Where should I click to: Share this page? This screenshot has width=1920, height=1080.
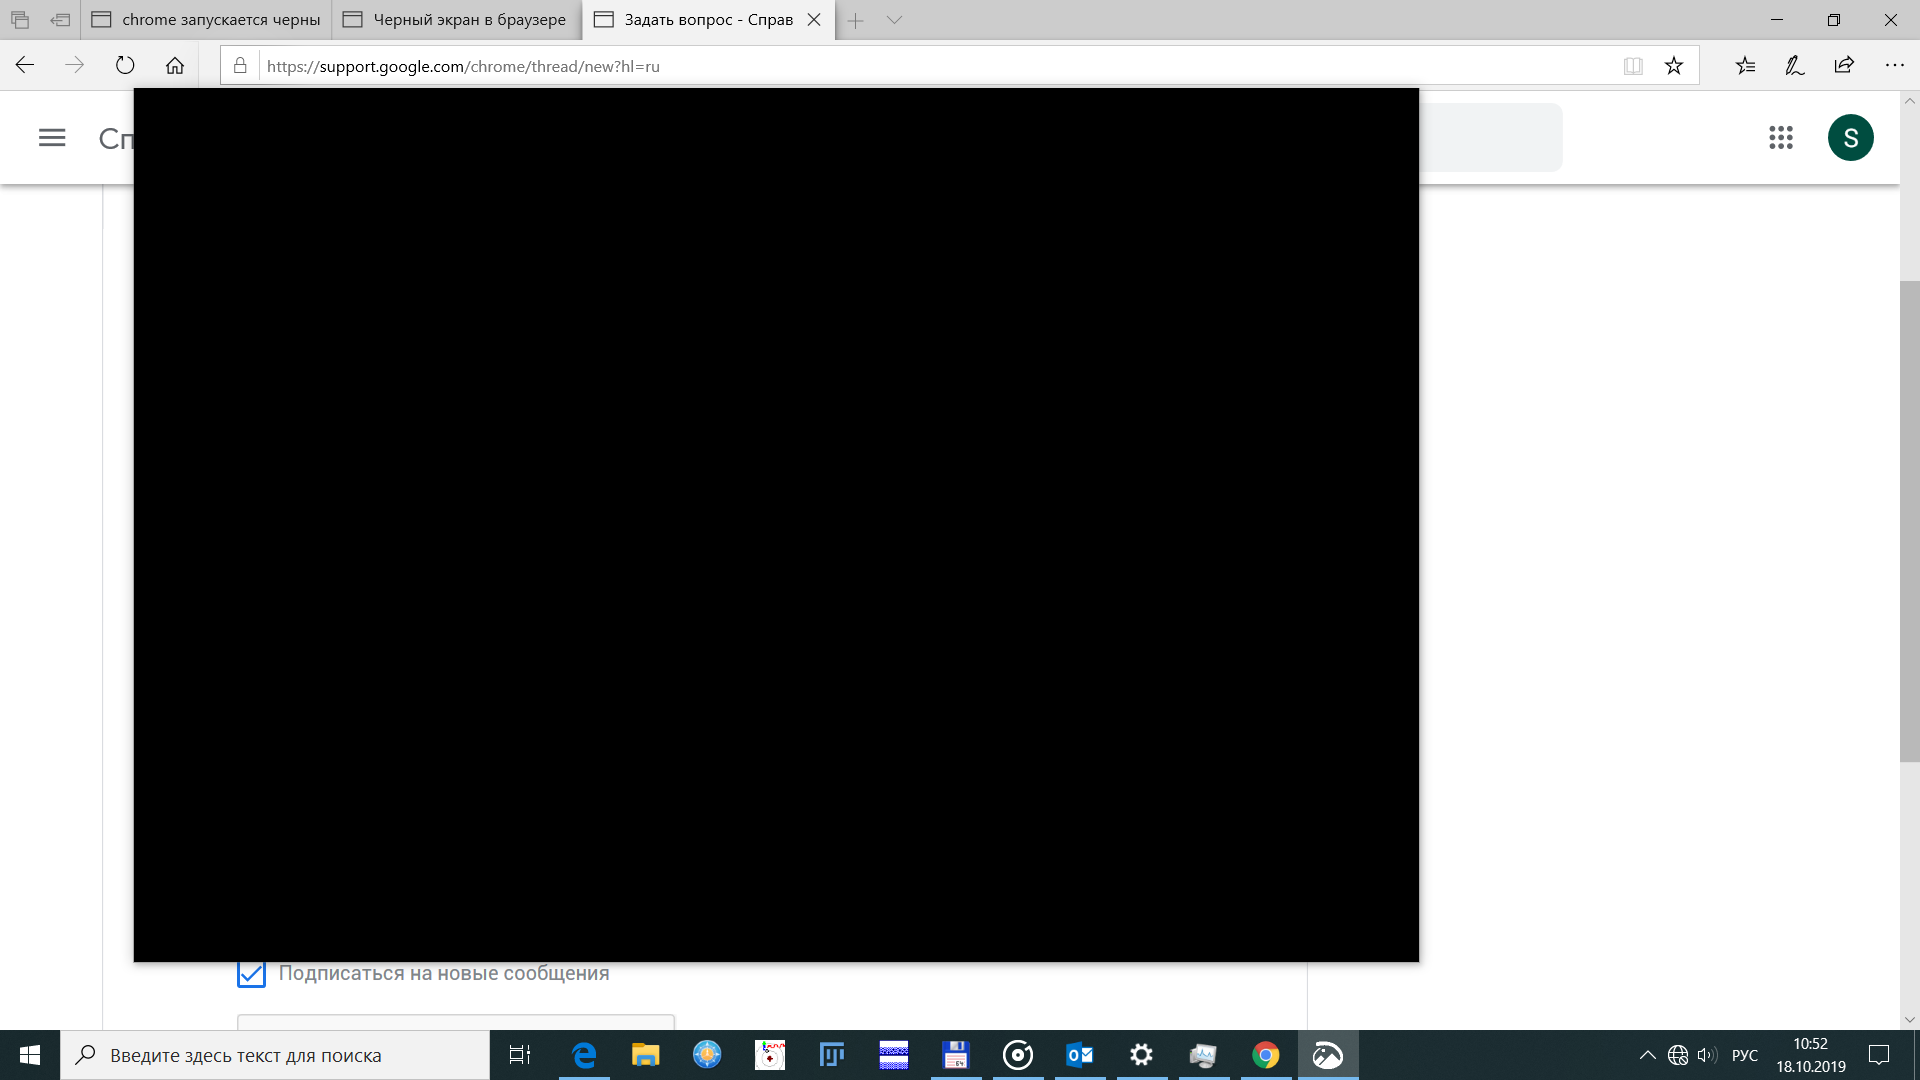[1844, 66]
